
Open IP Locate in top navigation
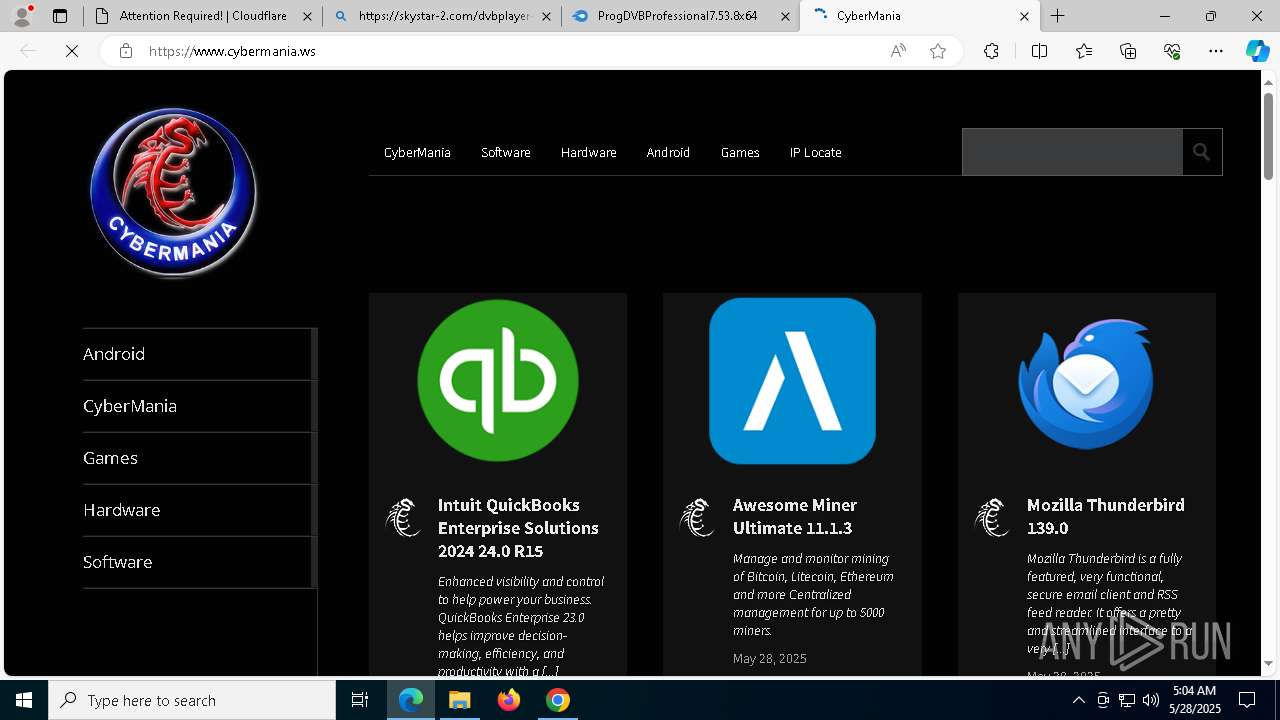[815, 152]
